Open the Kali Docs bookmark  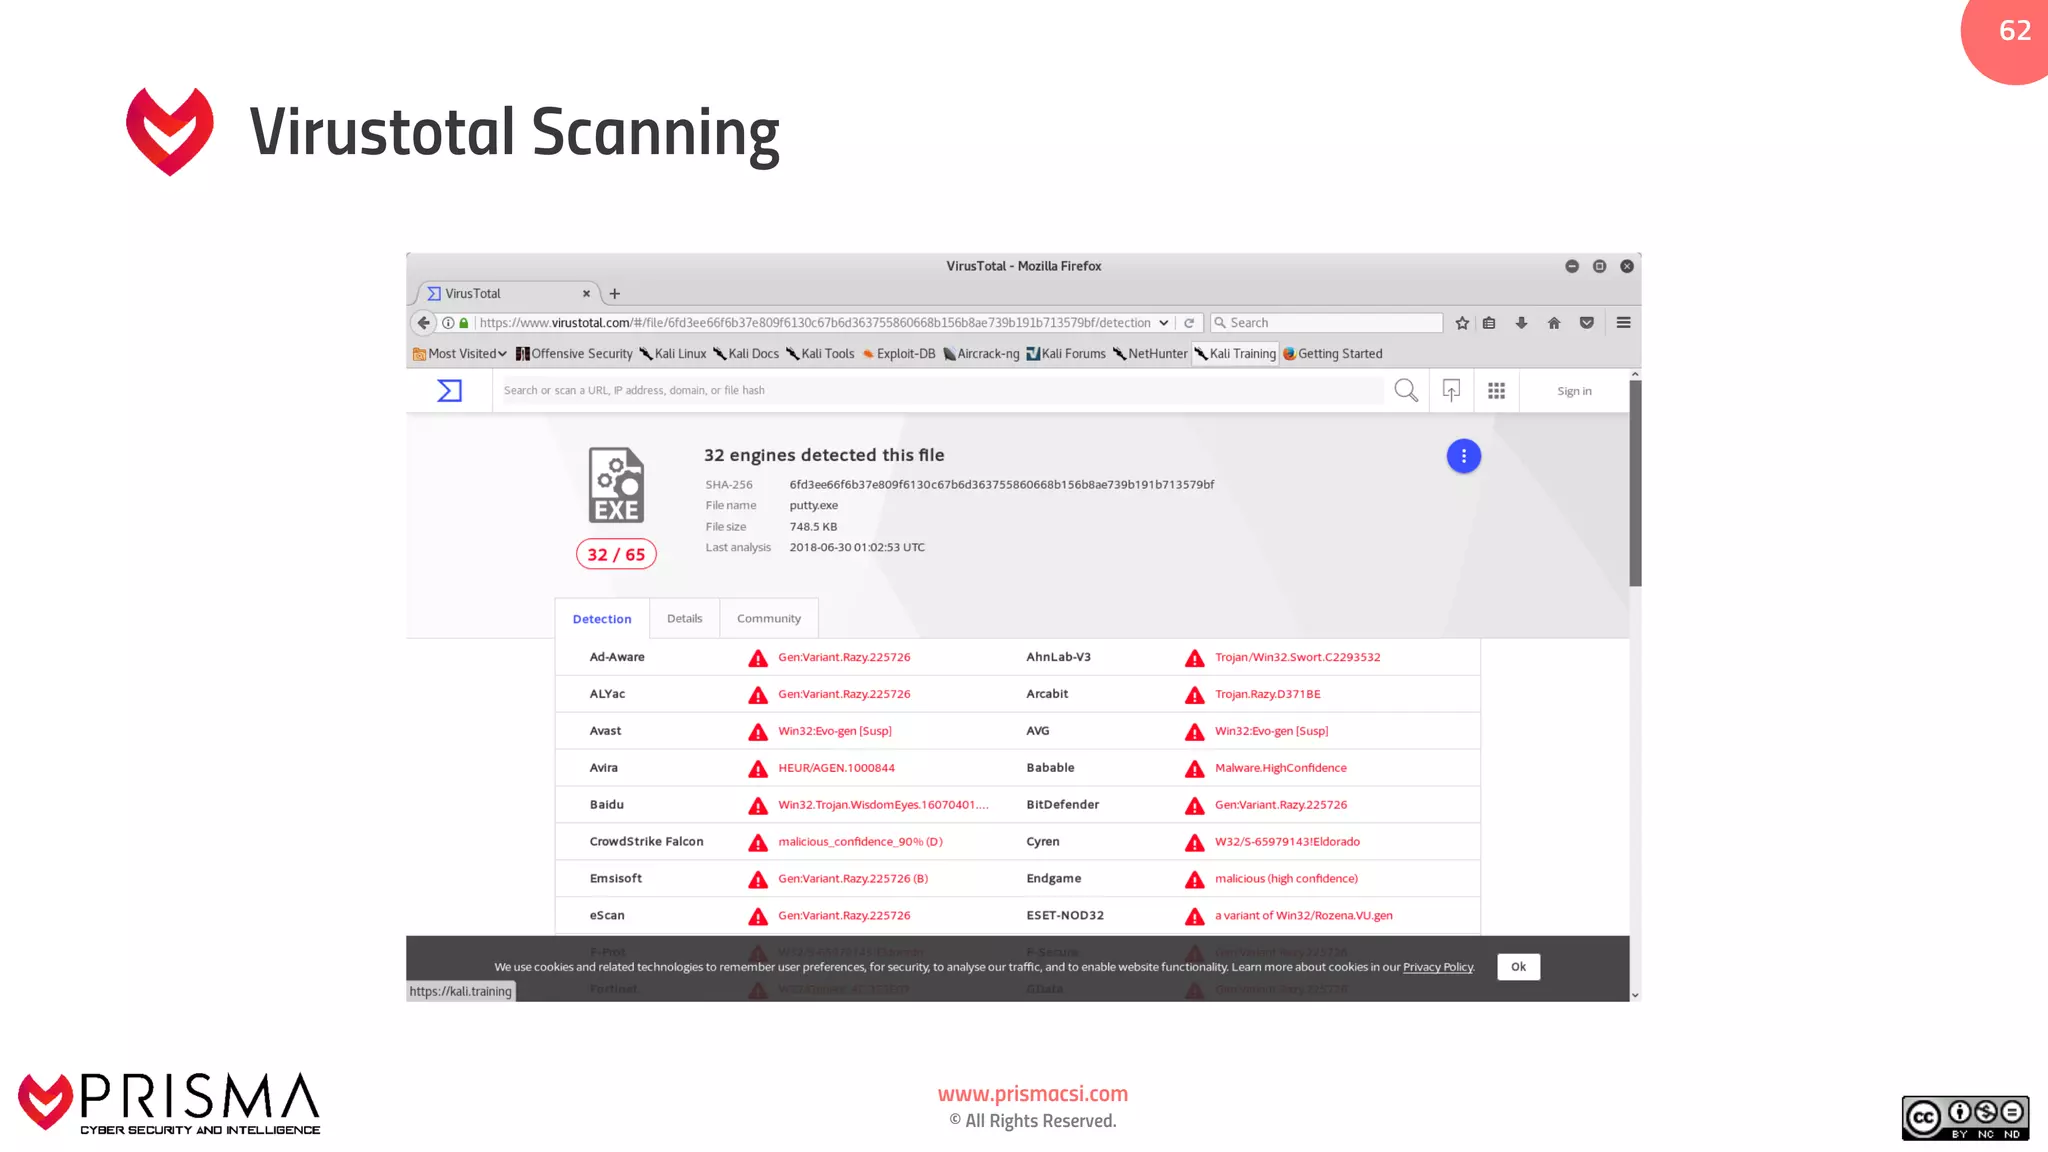[746, 354]
